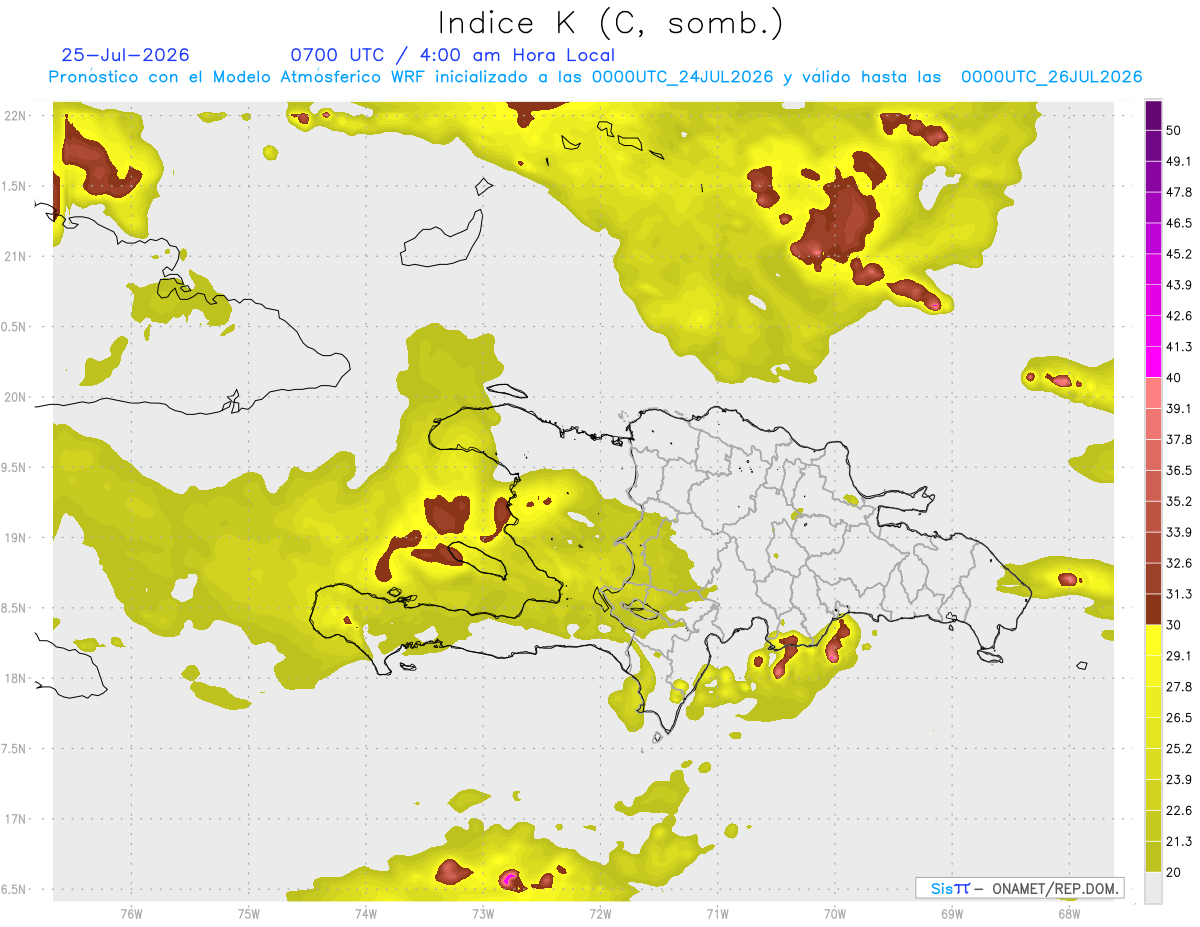Click the '0700 UTC / 4:00 am Hora Local' text

click(x=452, y=55)
